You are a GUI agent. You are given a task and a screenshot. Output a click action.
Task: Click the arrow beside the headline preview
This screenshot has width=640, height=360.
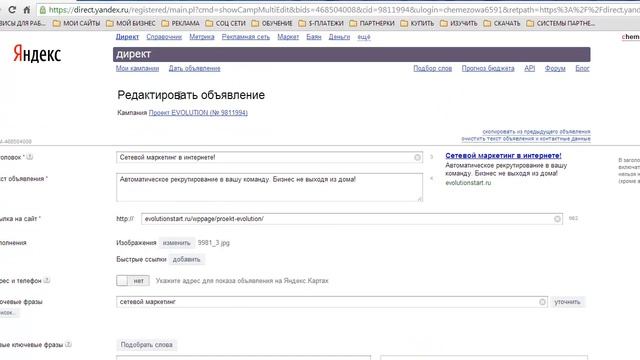[431, 157]
